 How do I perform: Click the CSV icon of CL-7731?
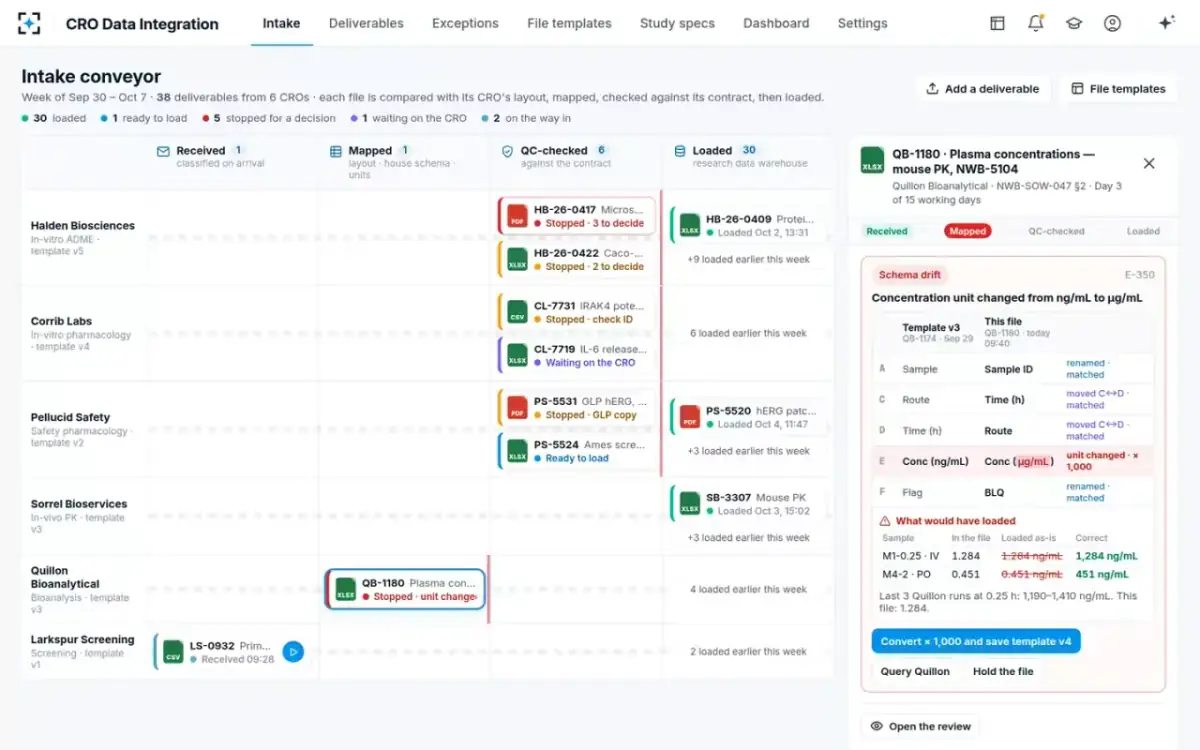click(517, 312)
